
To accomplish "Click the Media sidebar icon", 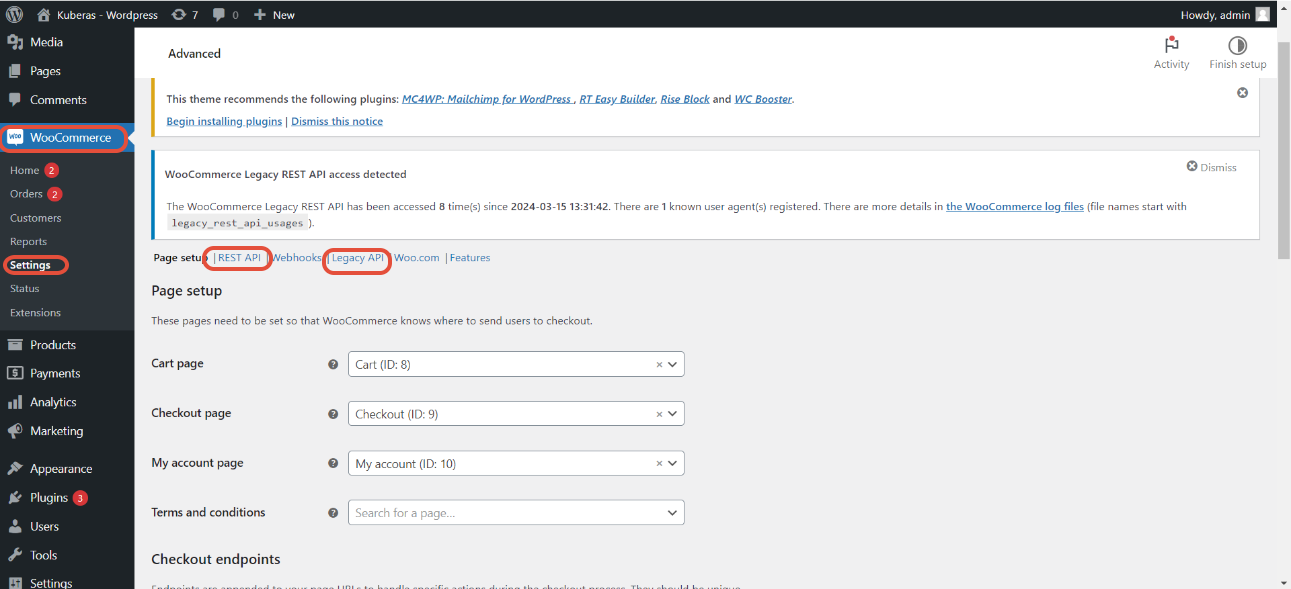I will pos(14,42).
